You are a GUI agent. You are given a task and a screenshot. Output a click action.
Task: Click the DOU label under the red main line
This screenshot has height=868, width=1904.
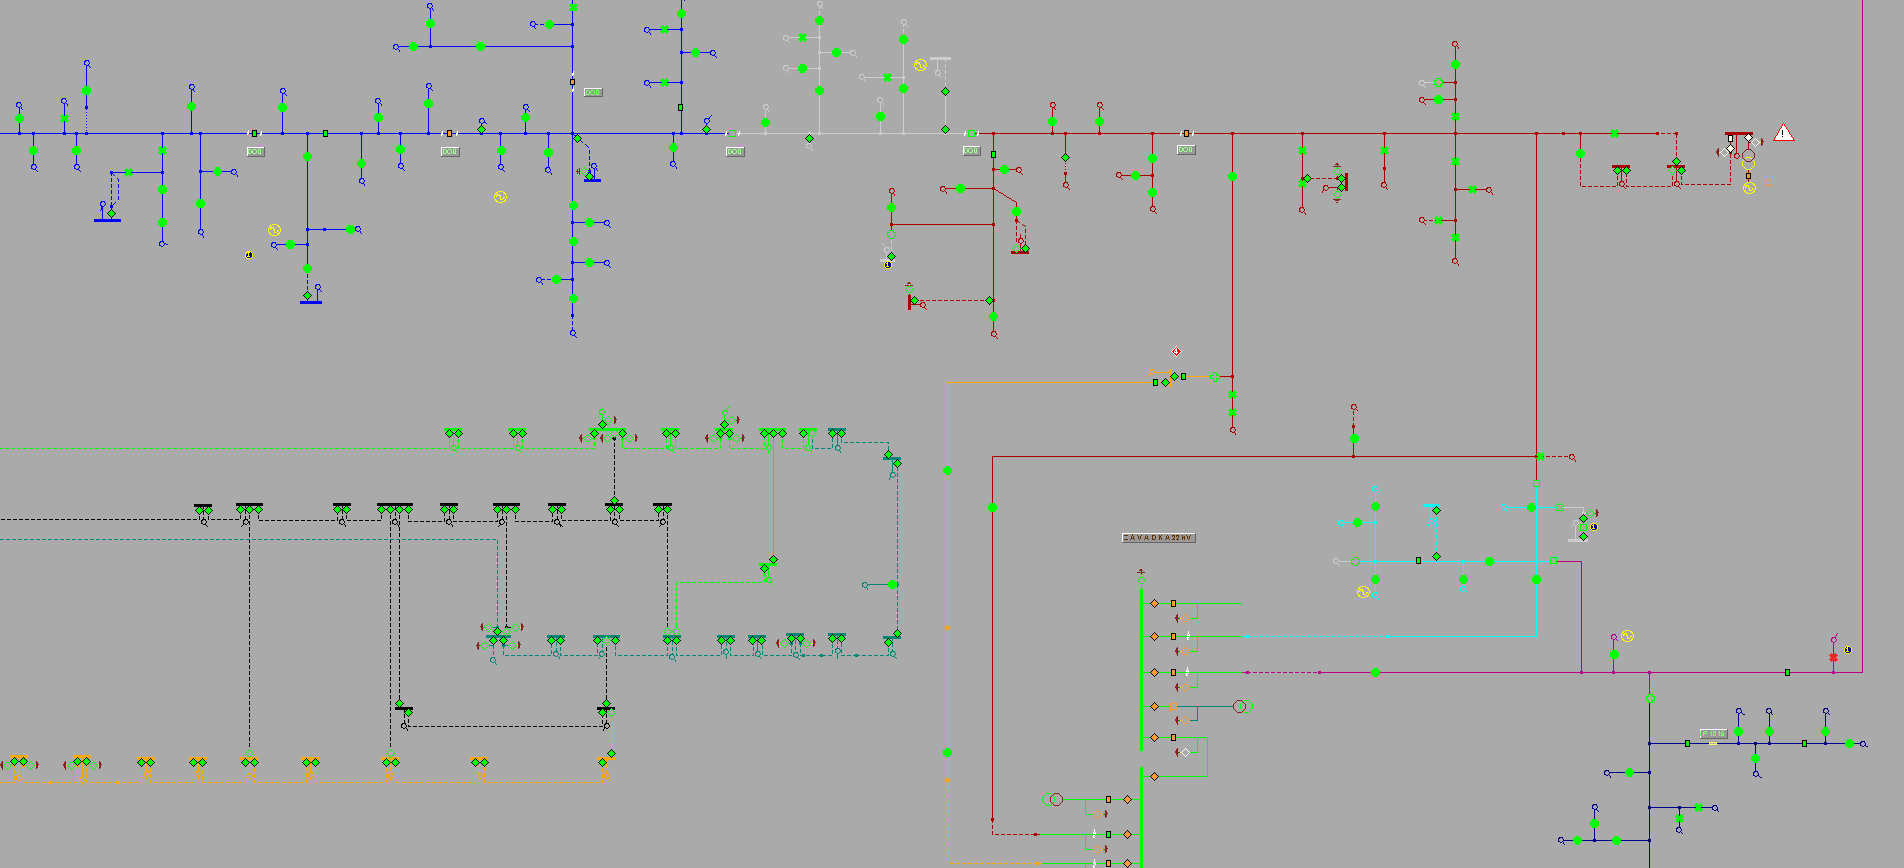tap(1186, 150)
